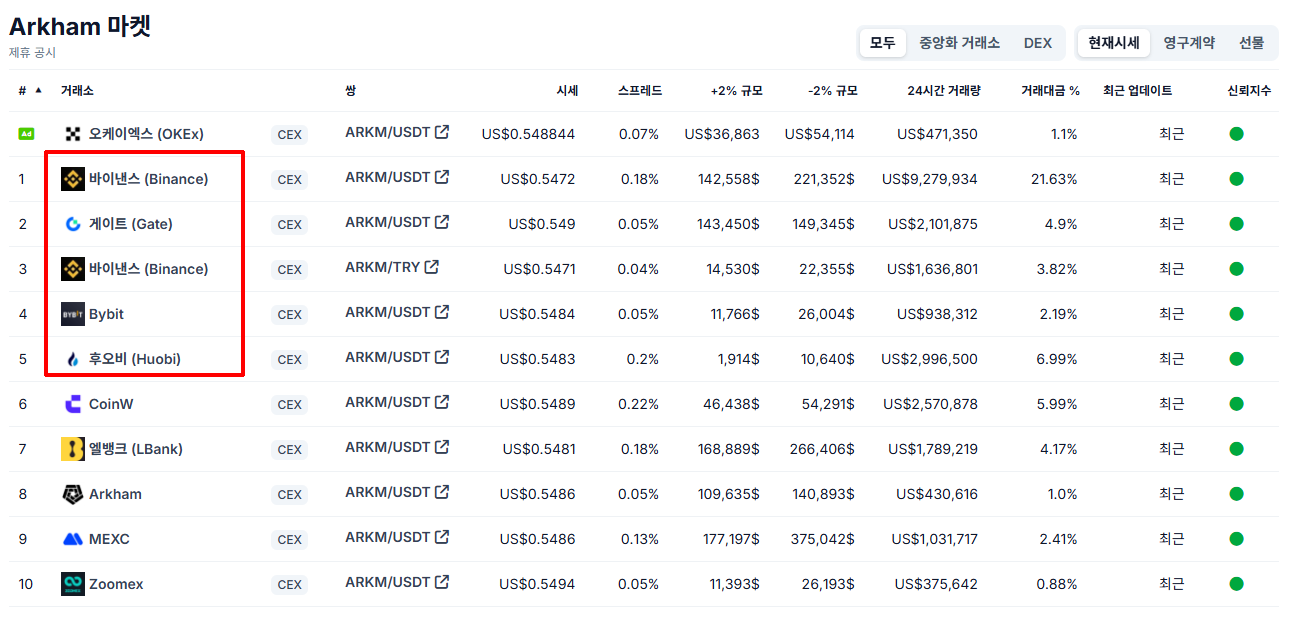The height and width of the screenshot is (618, 1300).
Task: Click the 신뢰지수 column header
Action: pyautogui.click(x=1249, y=90)
